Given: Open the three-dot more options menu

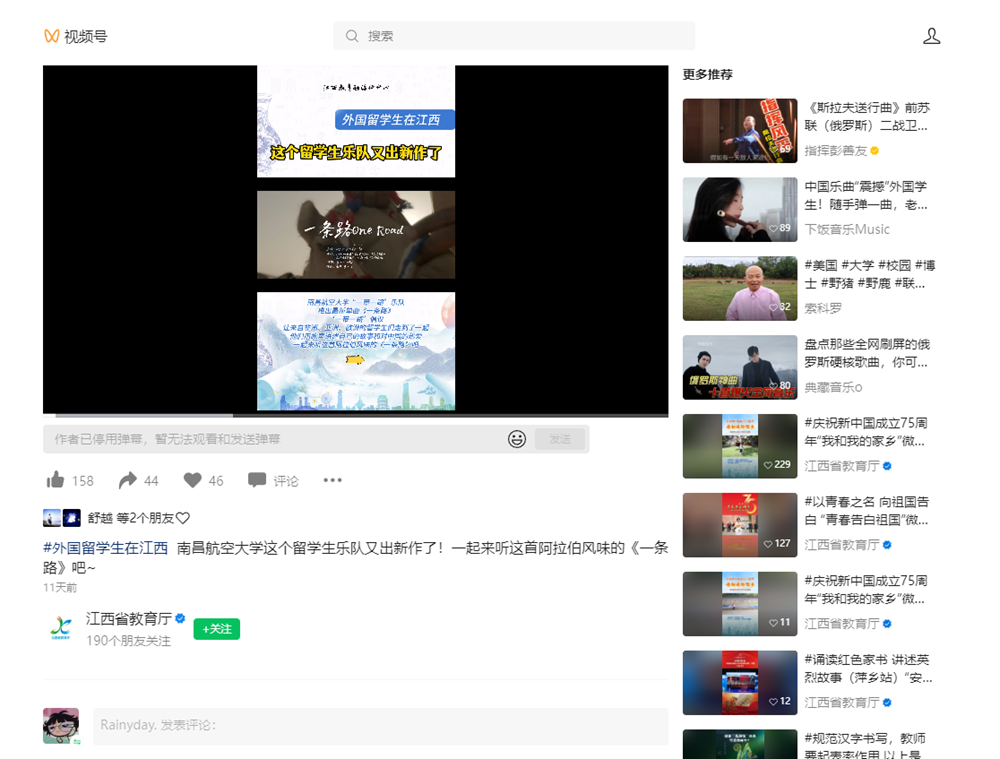Looking at the screenshot, I should click(x=333, y=480).
